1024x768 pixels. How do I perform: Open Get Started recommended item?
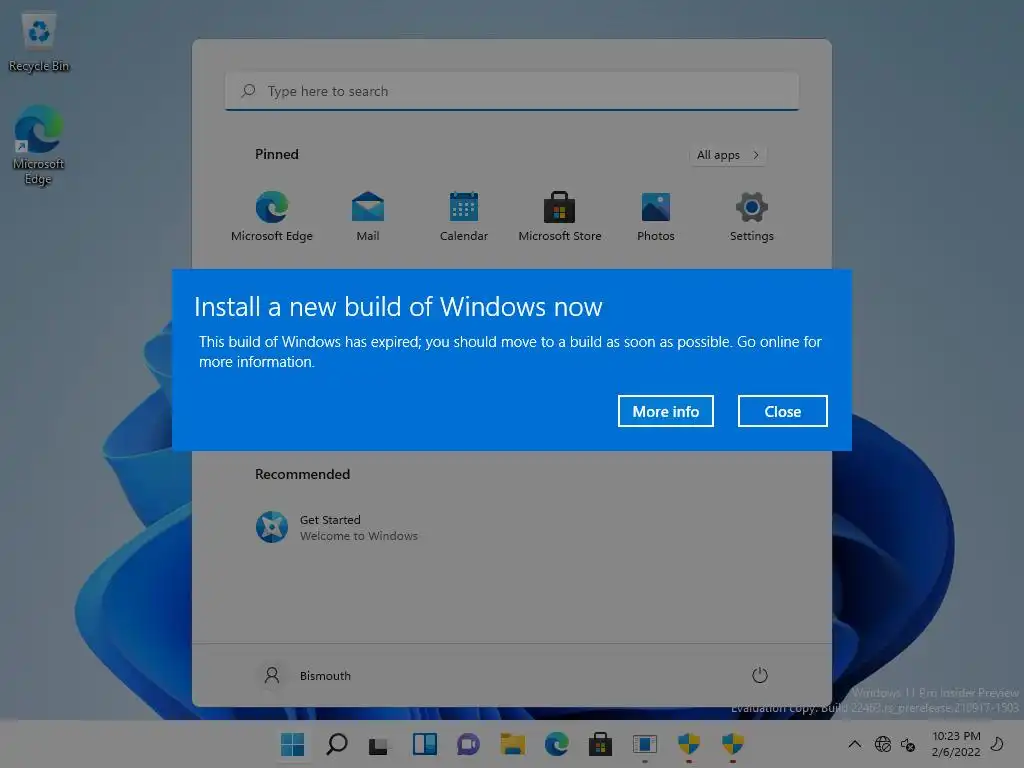coord(337,527)
